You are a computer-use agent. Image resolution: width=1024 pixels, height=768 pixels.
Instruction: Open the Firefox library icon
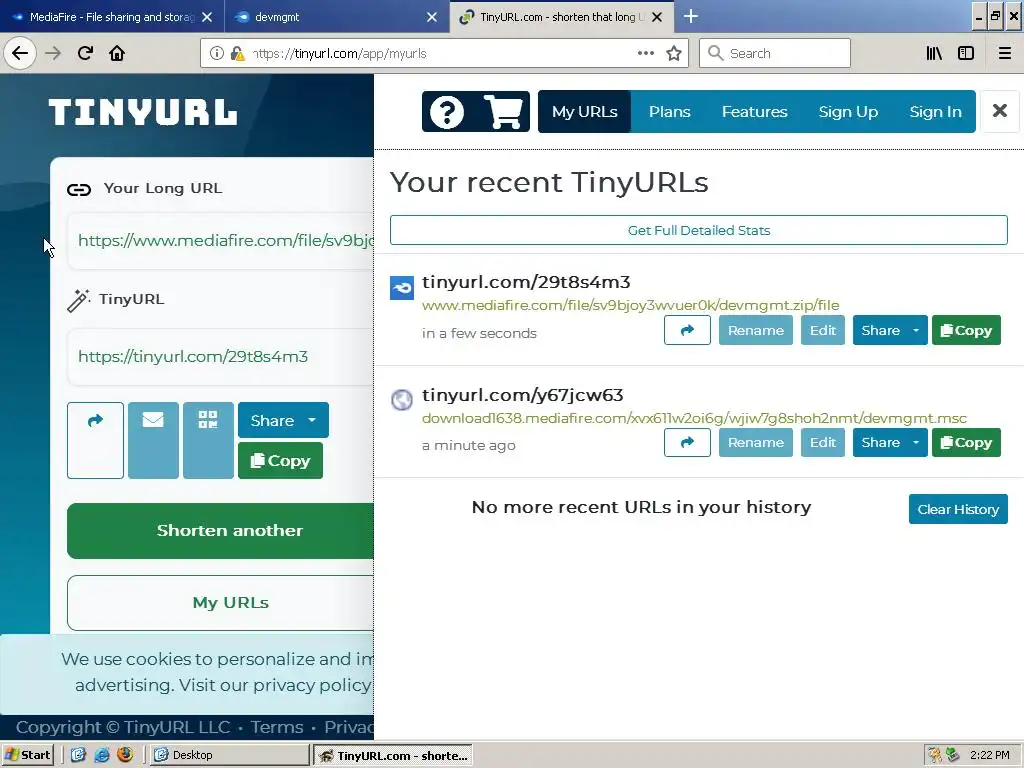click(x=934, y=53)
